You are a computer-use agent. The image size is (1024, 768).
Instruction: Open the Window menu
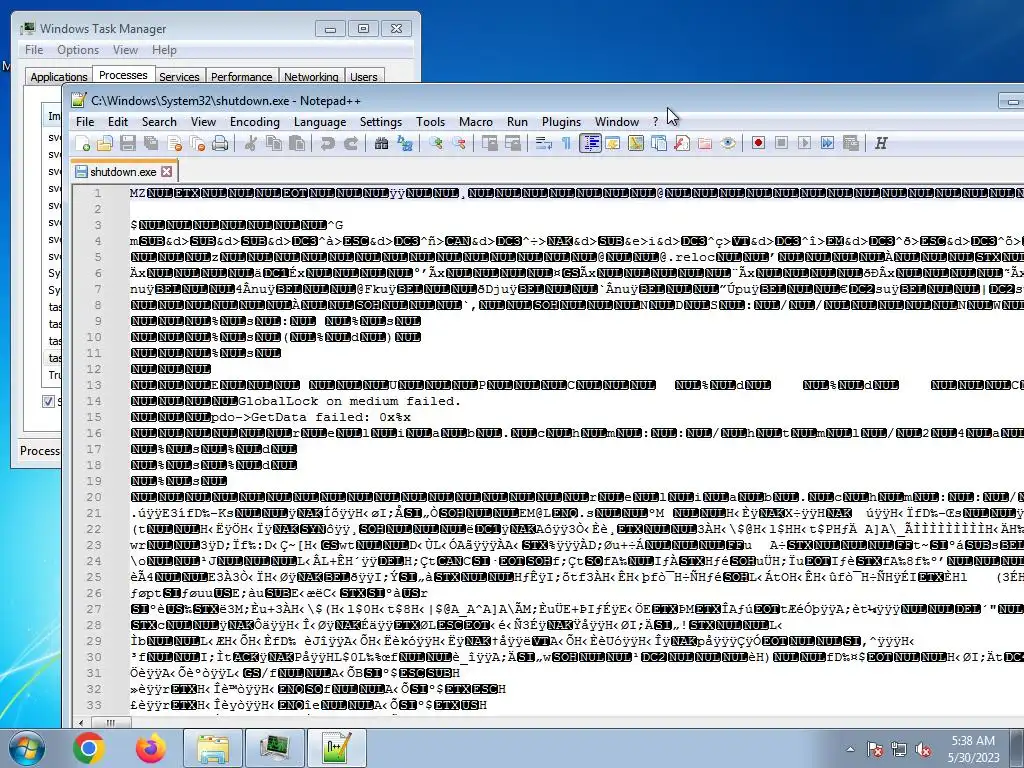pos(616,121)
